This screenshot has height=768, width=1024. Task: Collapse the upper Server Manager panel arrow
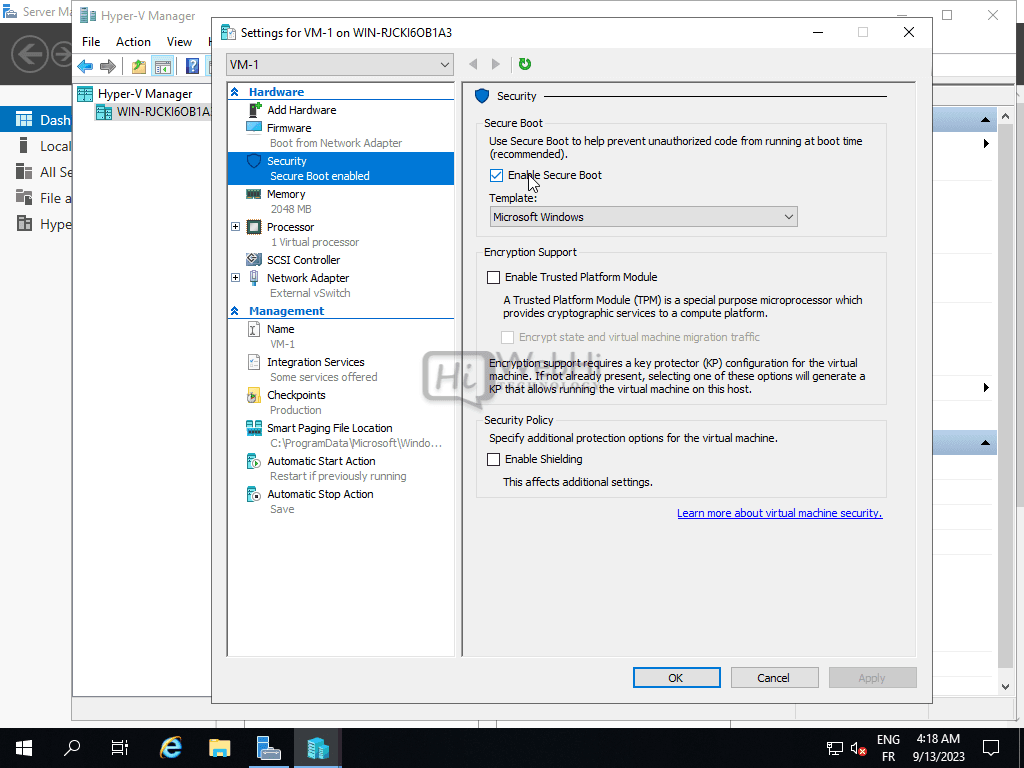pos(985,120)
